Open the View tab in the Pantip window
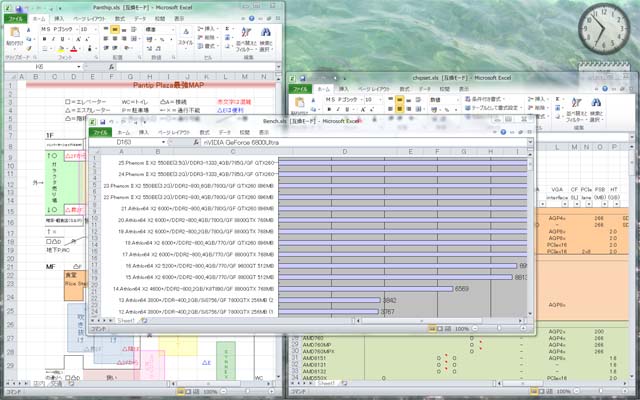 (x=179, y=19)
